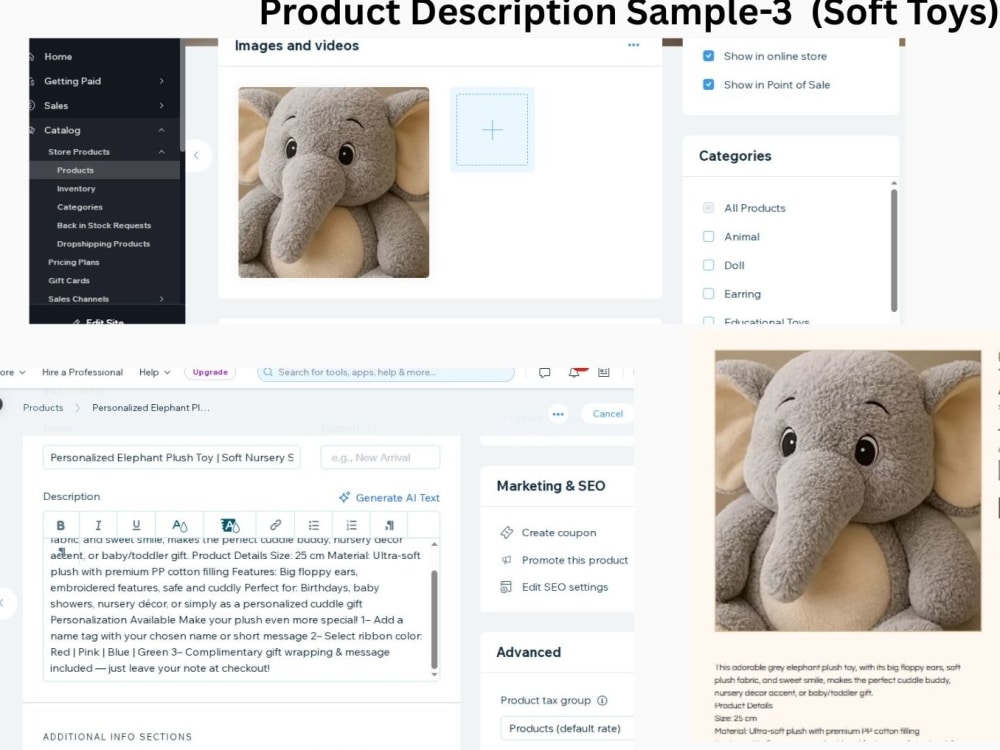Click Cancel button
Viewport: 1000px width, 750px height.
(608, 414)
